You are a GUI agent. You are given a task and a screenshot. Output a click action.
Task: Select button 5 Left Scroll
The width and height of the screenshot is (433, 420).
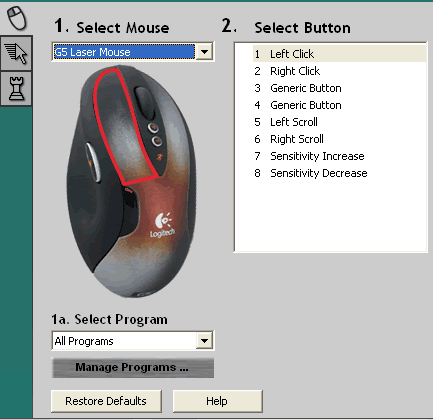(x=339, y=122)
